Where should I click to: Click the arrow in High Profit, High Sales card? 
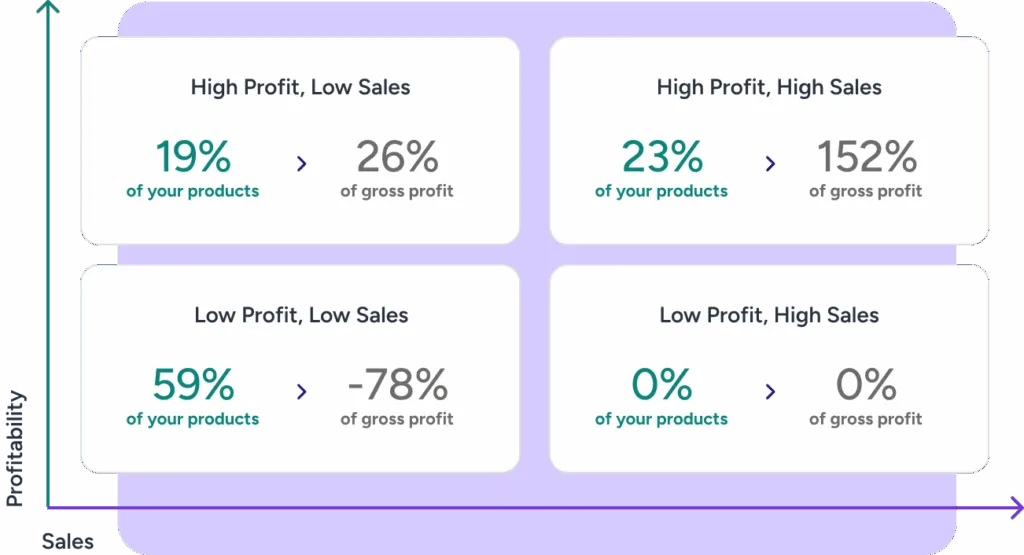point(770,164)
